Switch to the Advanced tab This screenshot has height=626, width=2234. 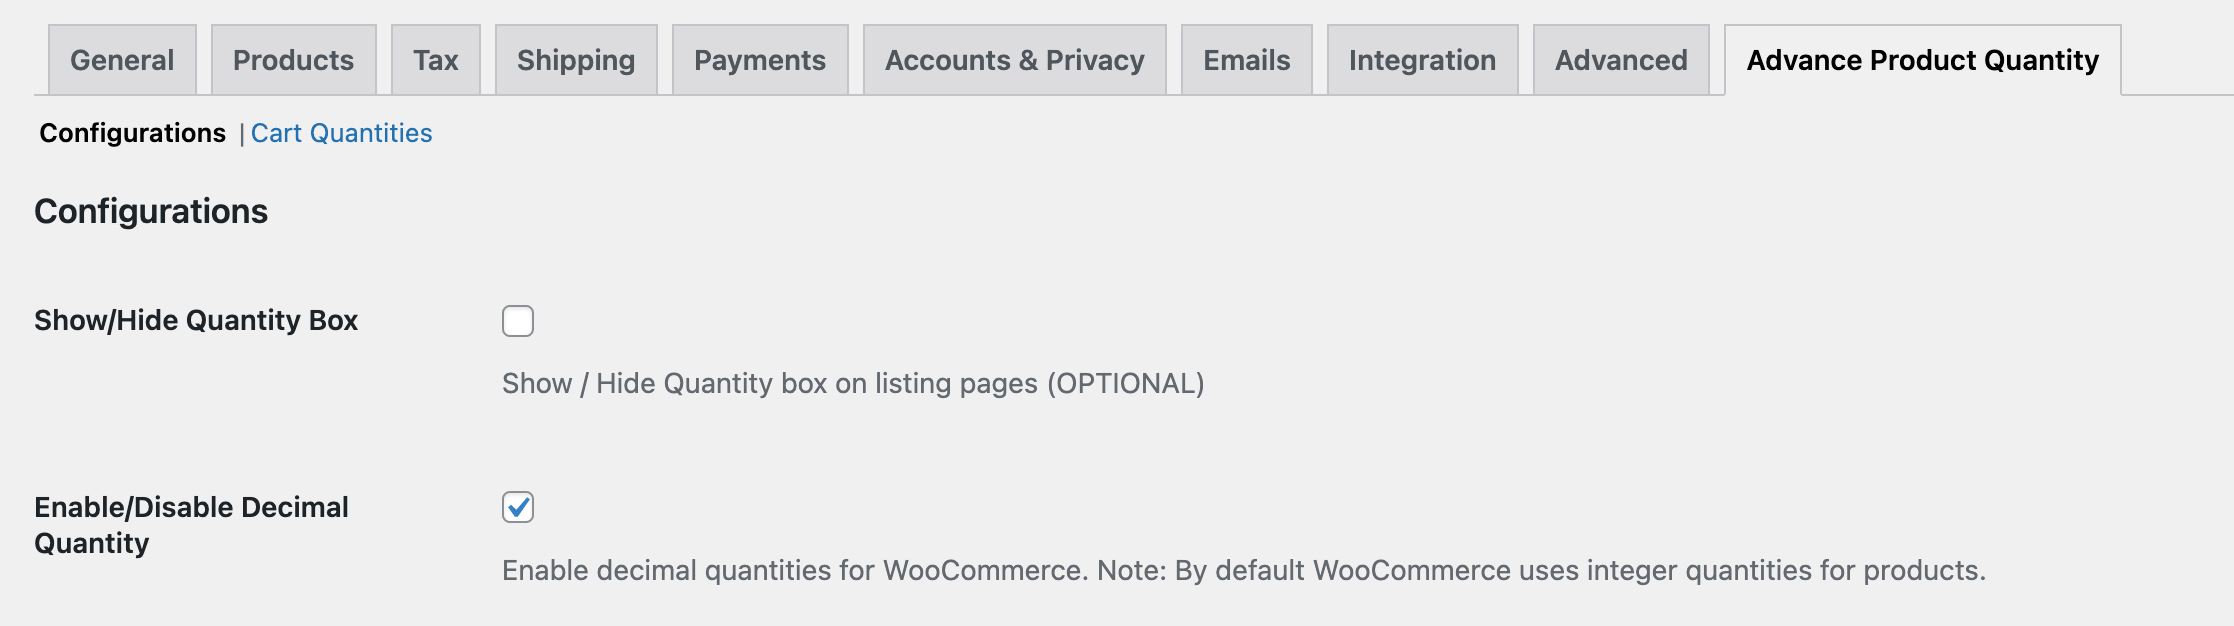(x=1619, y=59)
